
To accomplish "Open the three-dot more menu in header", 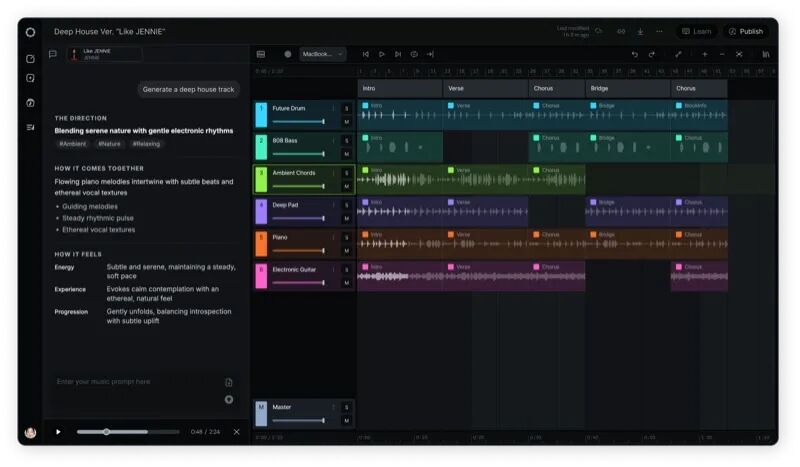I will pos(659,31).
